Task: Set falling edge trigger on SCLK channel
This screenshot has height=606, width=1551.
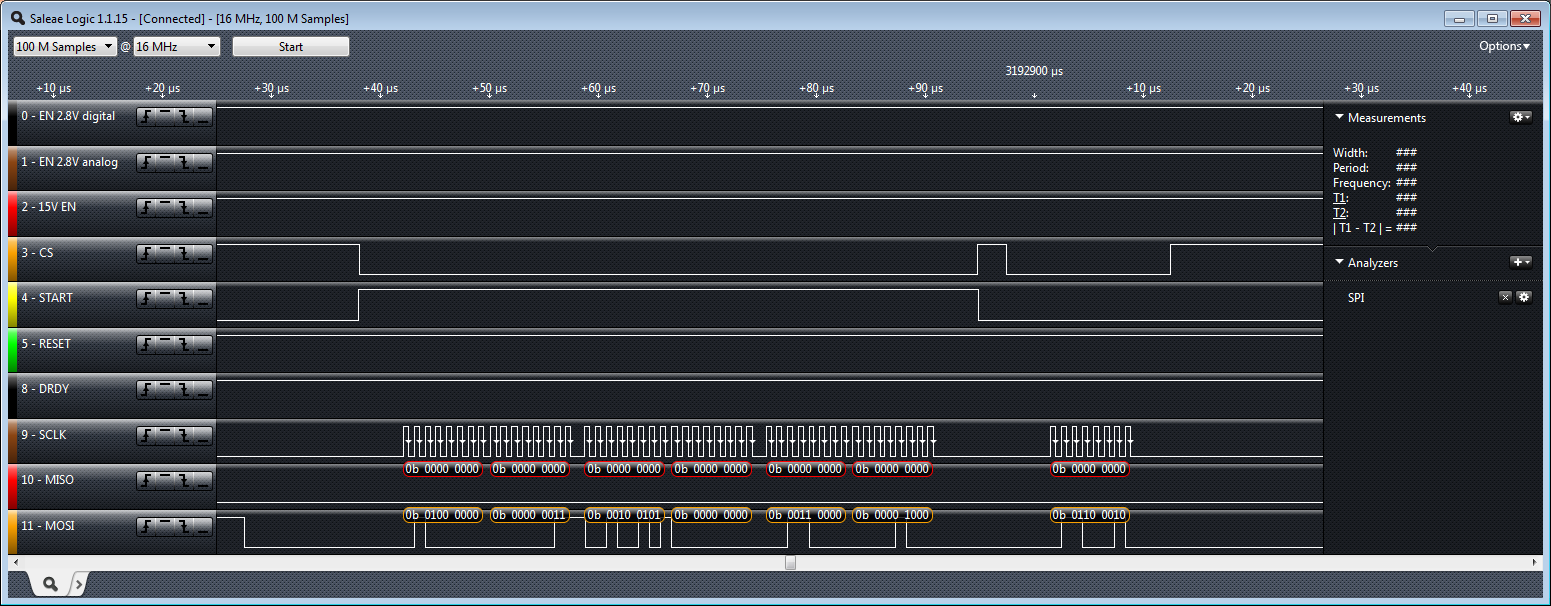Action: coord(184,435)
